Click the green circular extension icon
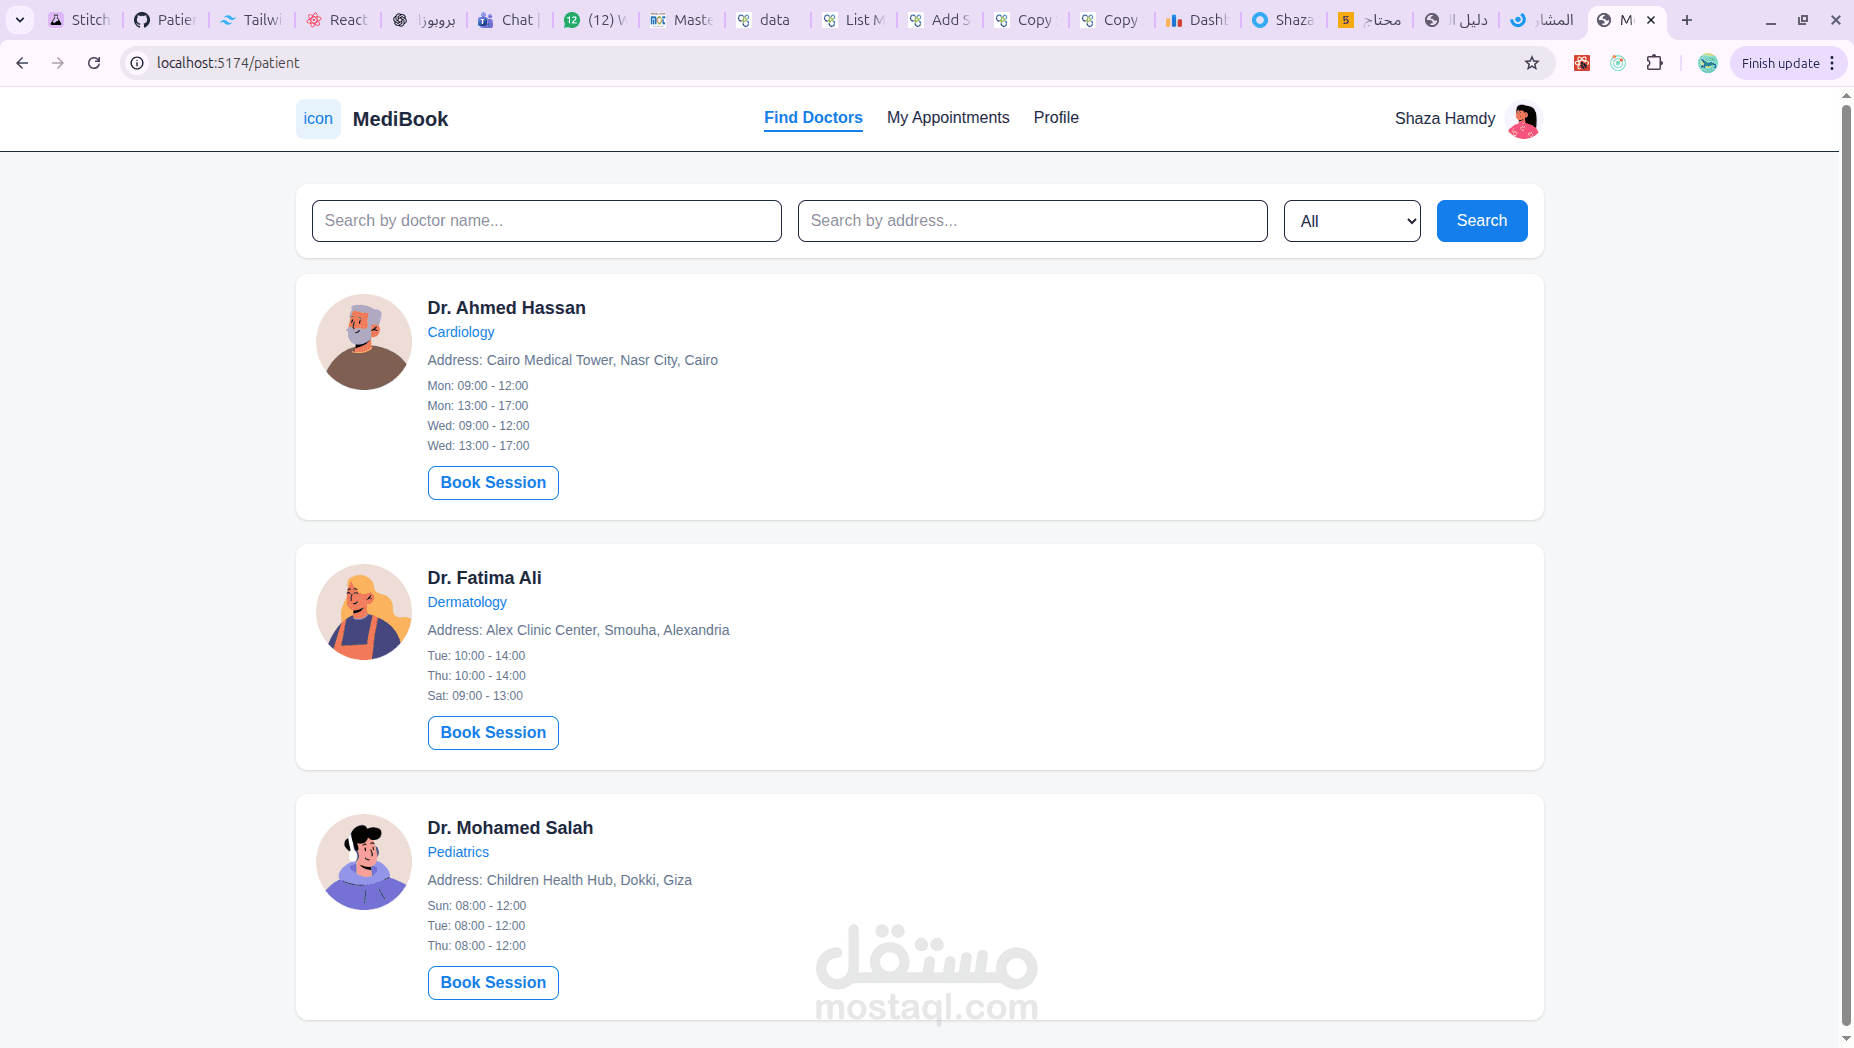1854x1048 pixels. point(1618,63)
